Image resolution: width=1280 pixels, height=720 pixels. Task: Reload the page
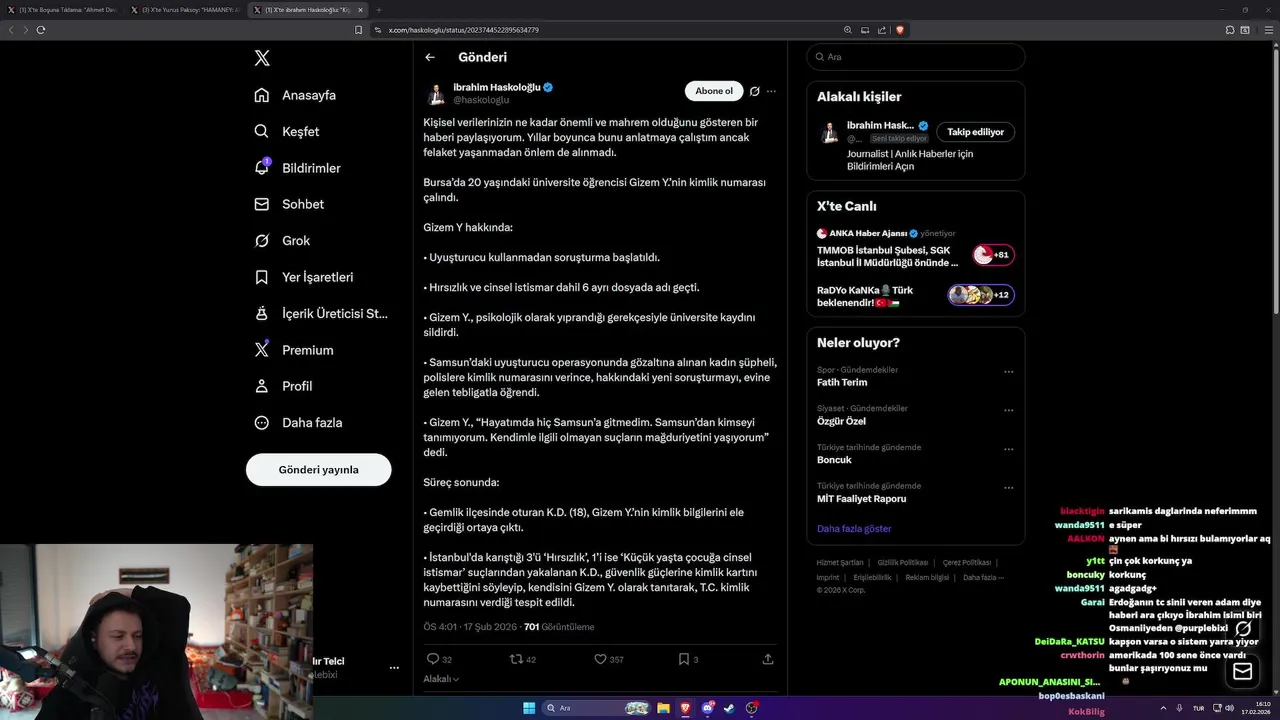tap(41, 30)
